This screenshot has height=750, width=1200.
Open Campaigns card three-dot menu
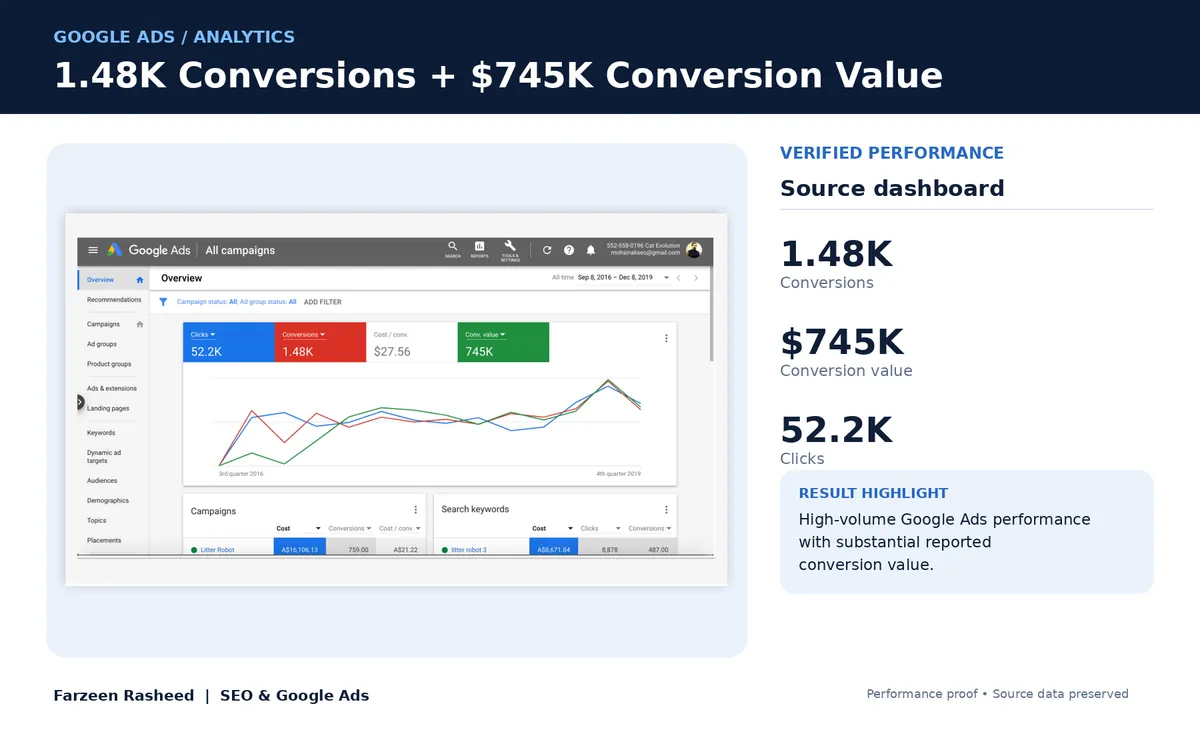point(416,510)
